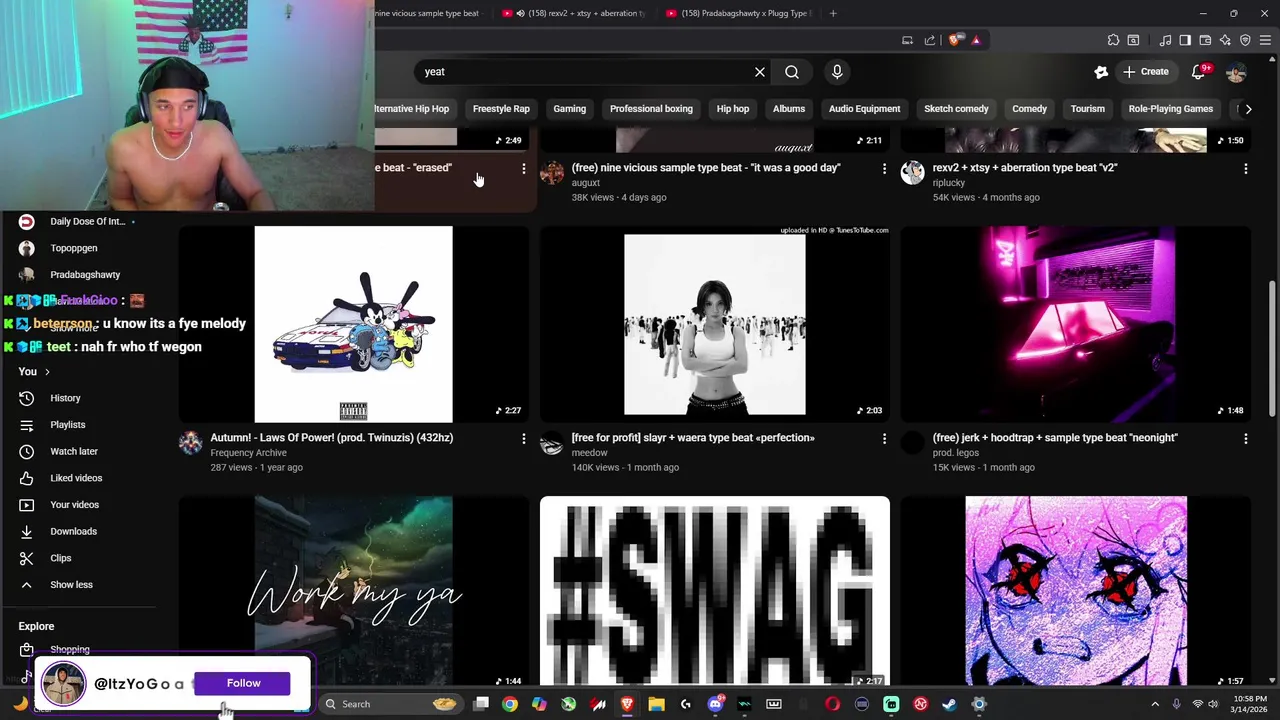Open browser extensions puzzle icon
The width and height of the screenshot is (1280, 720).
tap(1113, 40)
